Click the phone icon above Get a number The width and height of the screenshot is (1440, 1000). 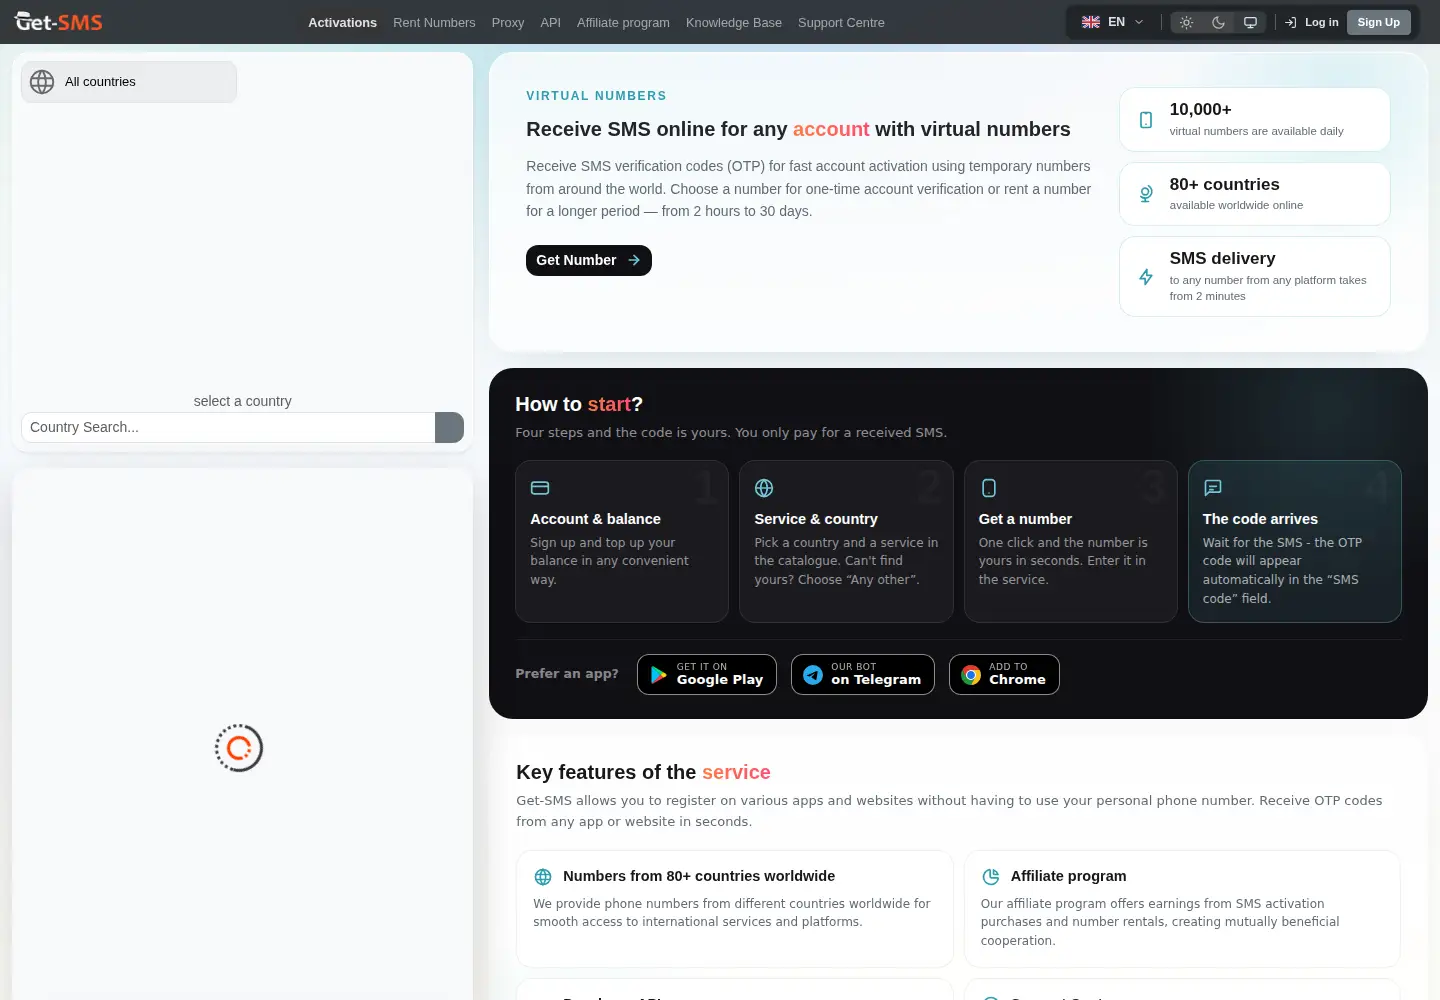(989, 488)
